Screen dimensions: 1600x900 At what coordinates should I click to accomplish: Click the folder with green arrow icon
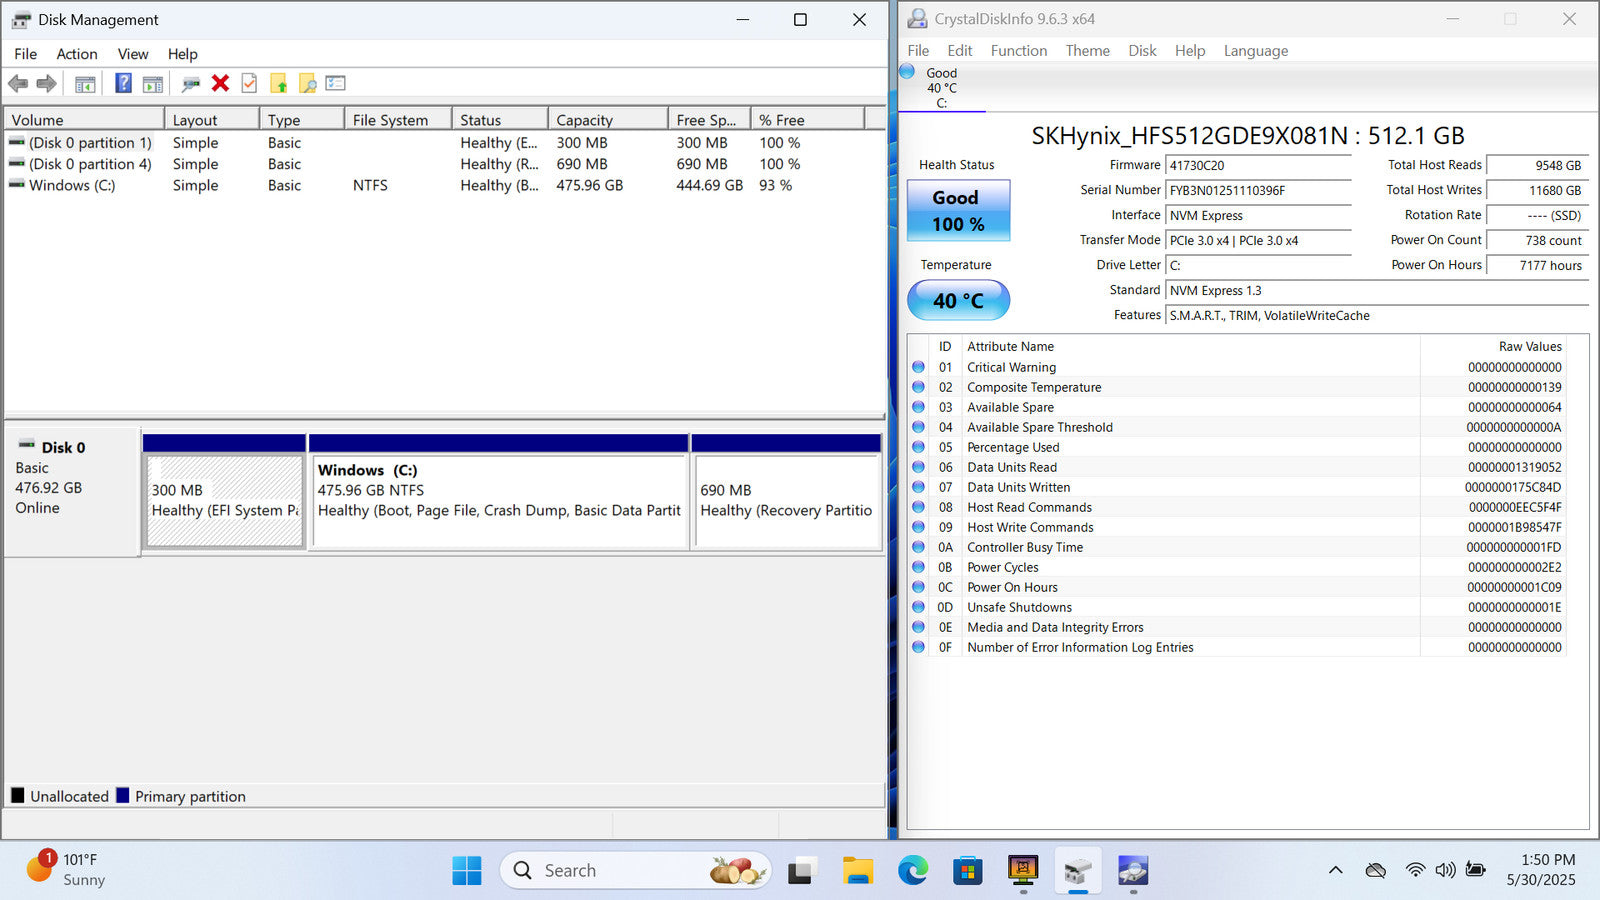(278, 84)
